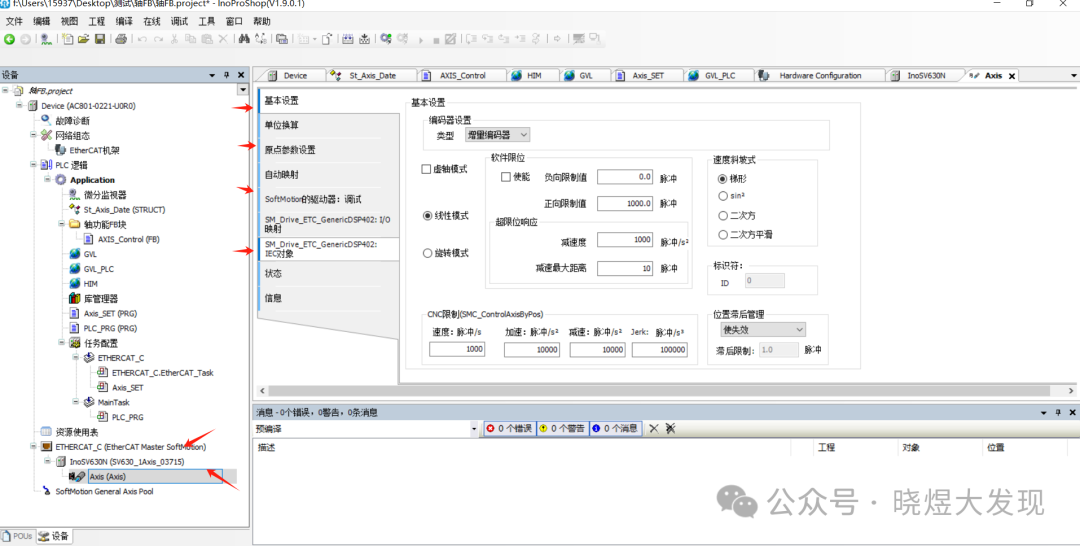Open project with the folder toolbar icon
This screenshot has height=546, width=1080.
[84, 39]
